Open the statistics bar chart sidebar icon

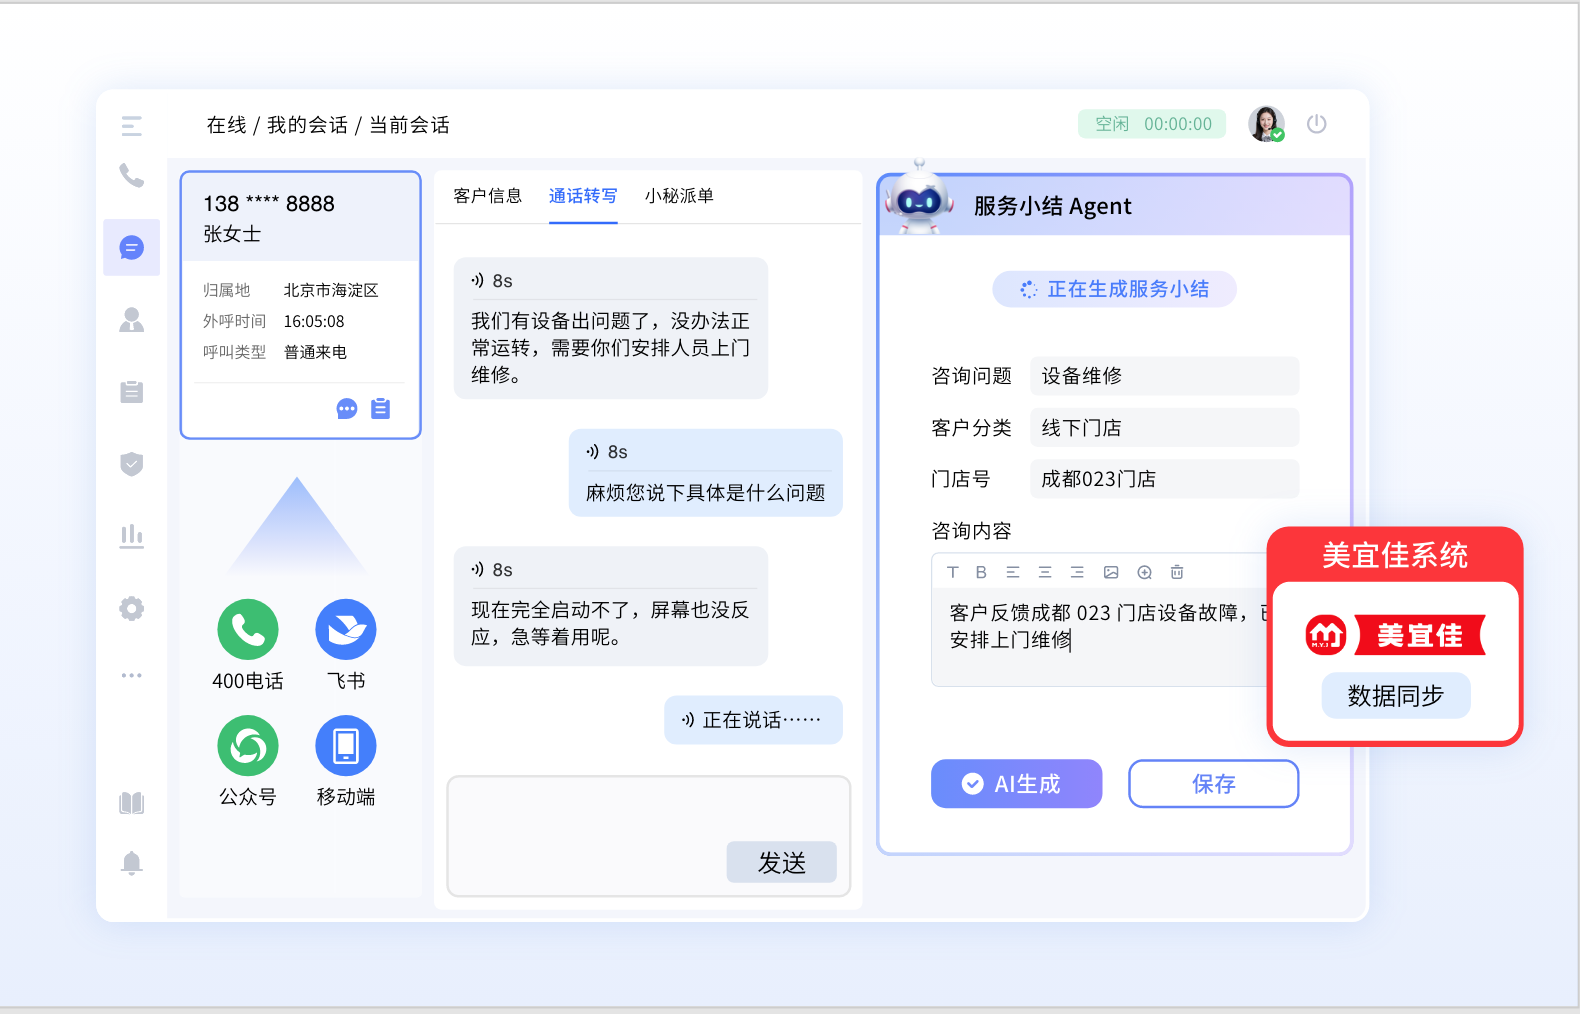(131, 536)
